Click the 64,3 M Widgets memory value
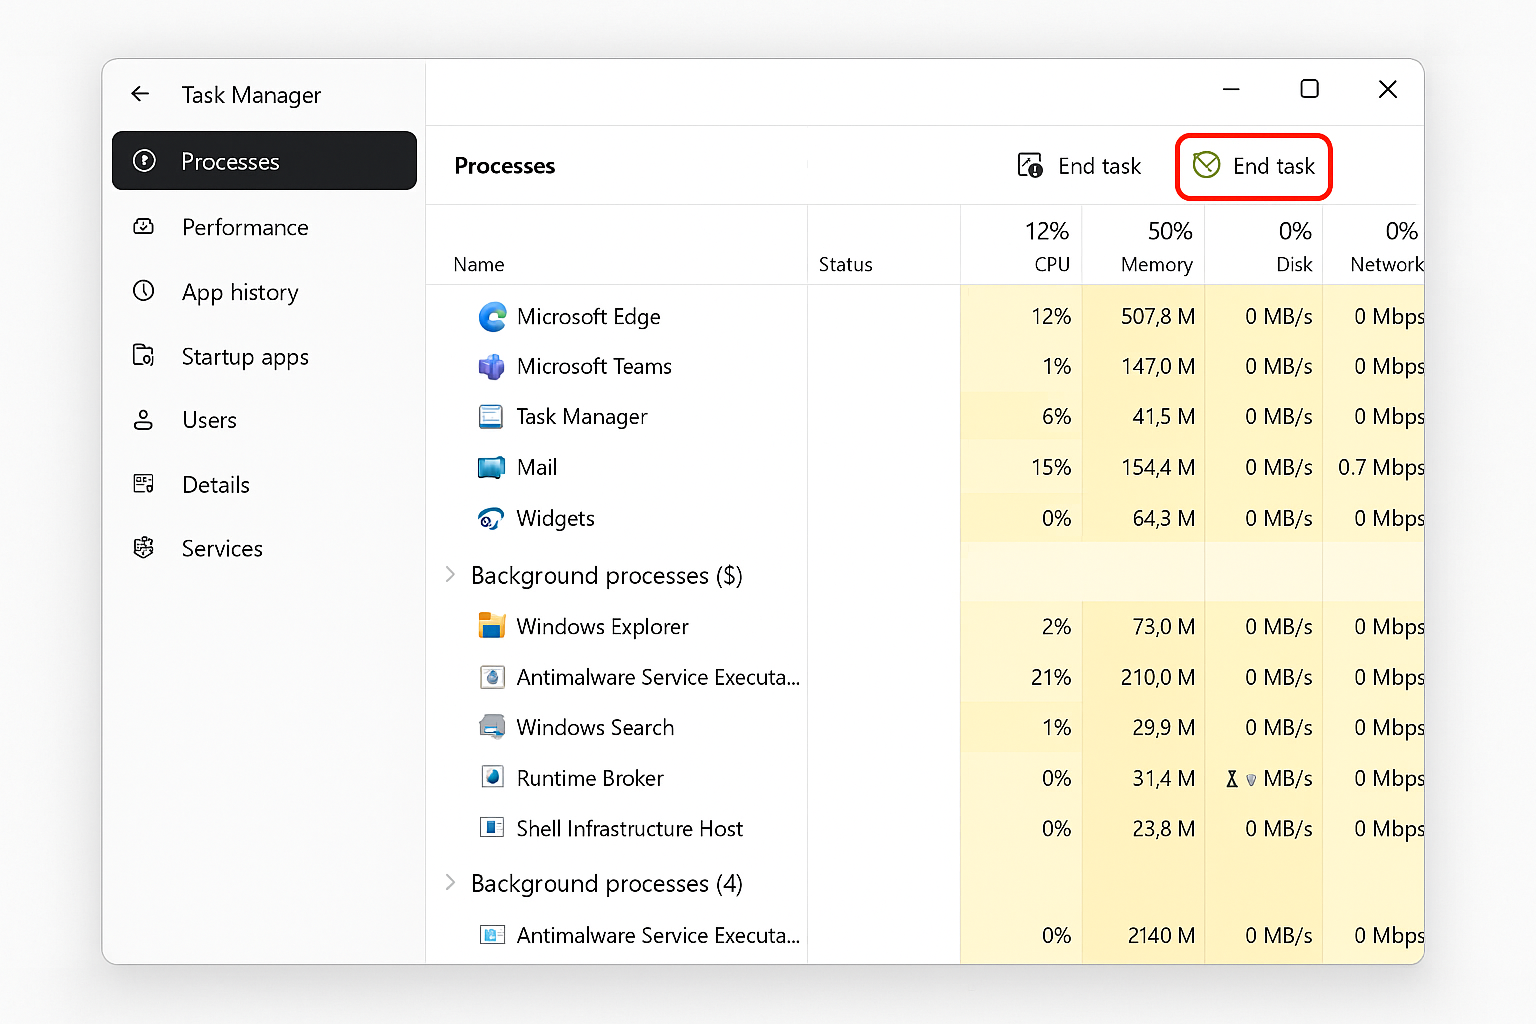The image size is (1536, 1024). [x=1164, y=519]
